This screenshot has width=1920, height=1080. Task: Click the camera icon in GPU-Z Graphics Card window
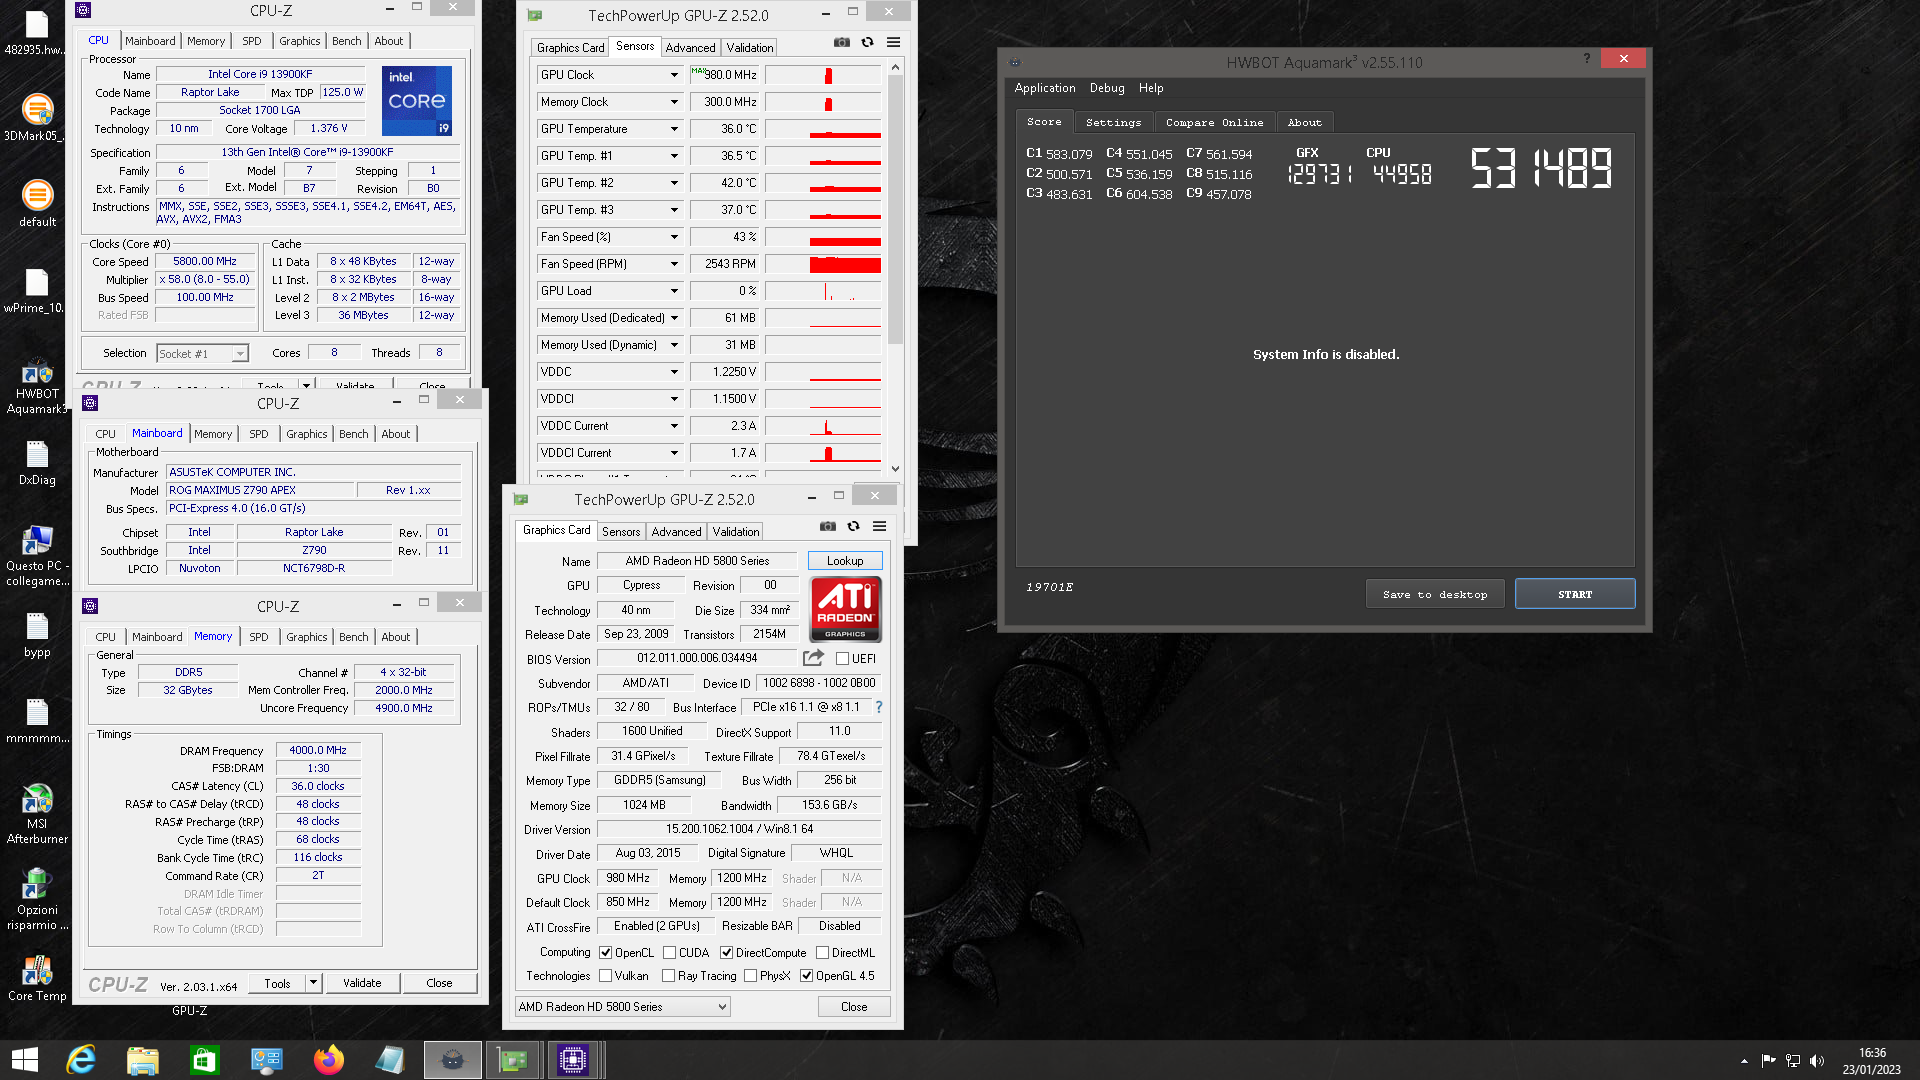coord(828,526)
